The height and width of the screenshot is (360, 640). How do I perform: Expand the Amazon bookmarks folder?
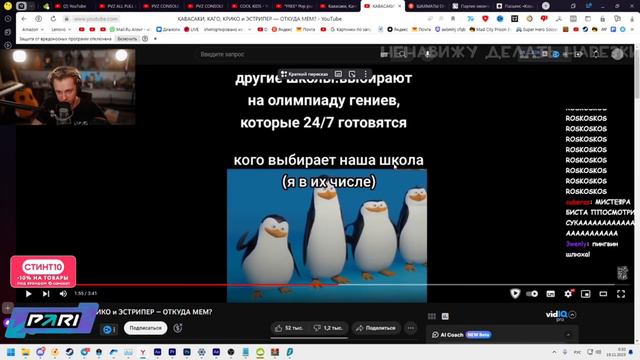32,29
